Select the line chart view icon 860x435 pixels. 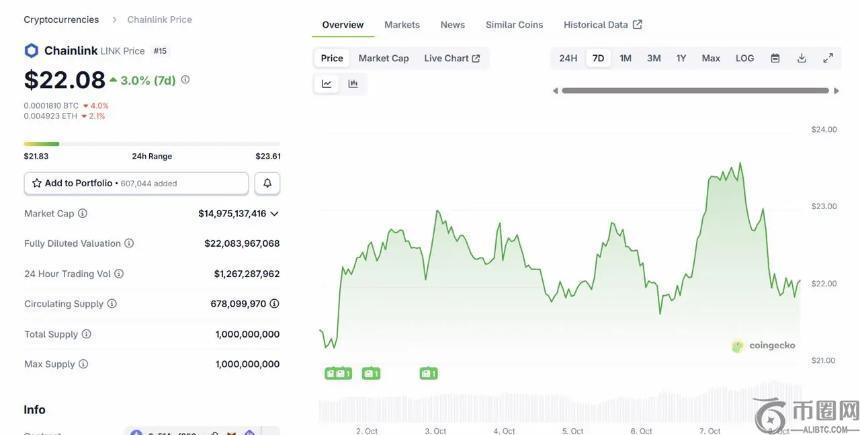[327, 84]
